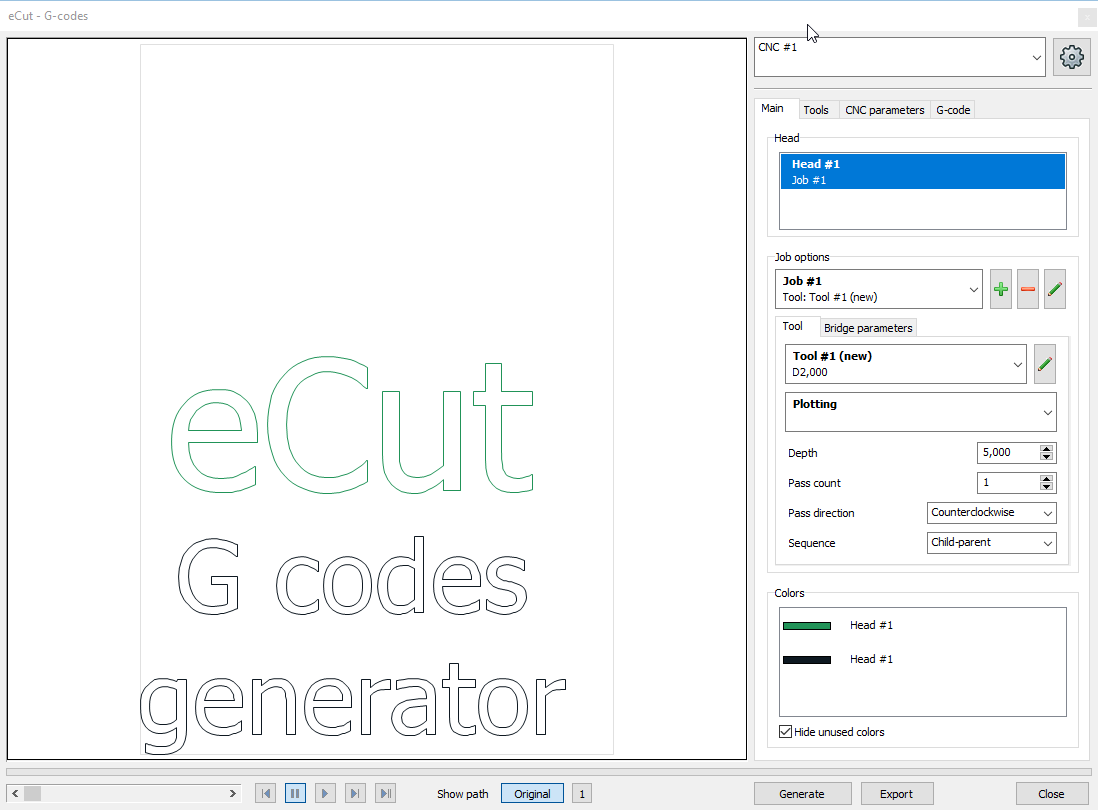Click horizontal scrollbar left arrow
The image size is (1098, 810).
[15, 793]
